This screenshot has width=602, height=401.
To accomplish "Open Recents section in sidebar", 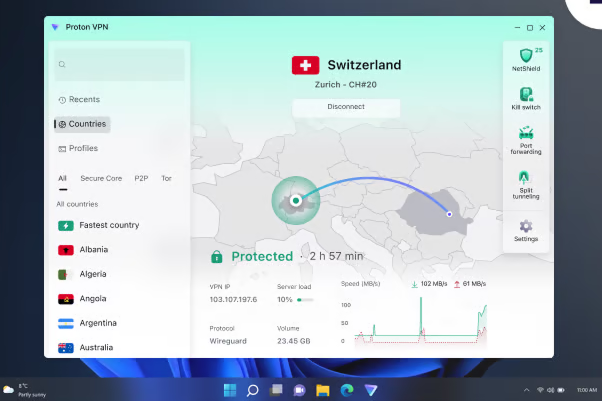I will (x=79, y=99).
